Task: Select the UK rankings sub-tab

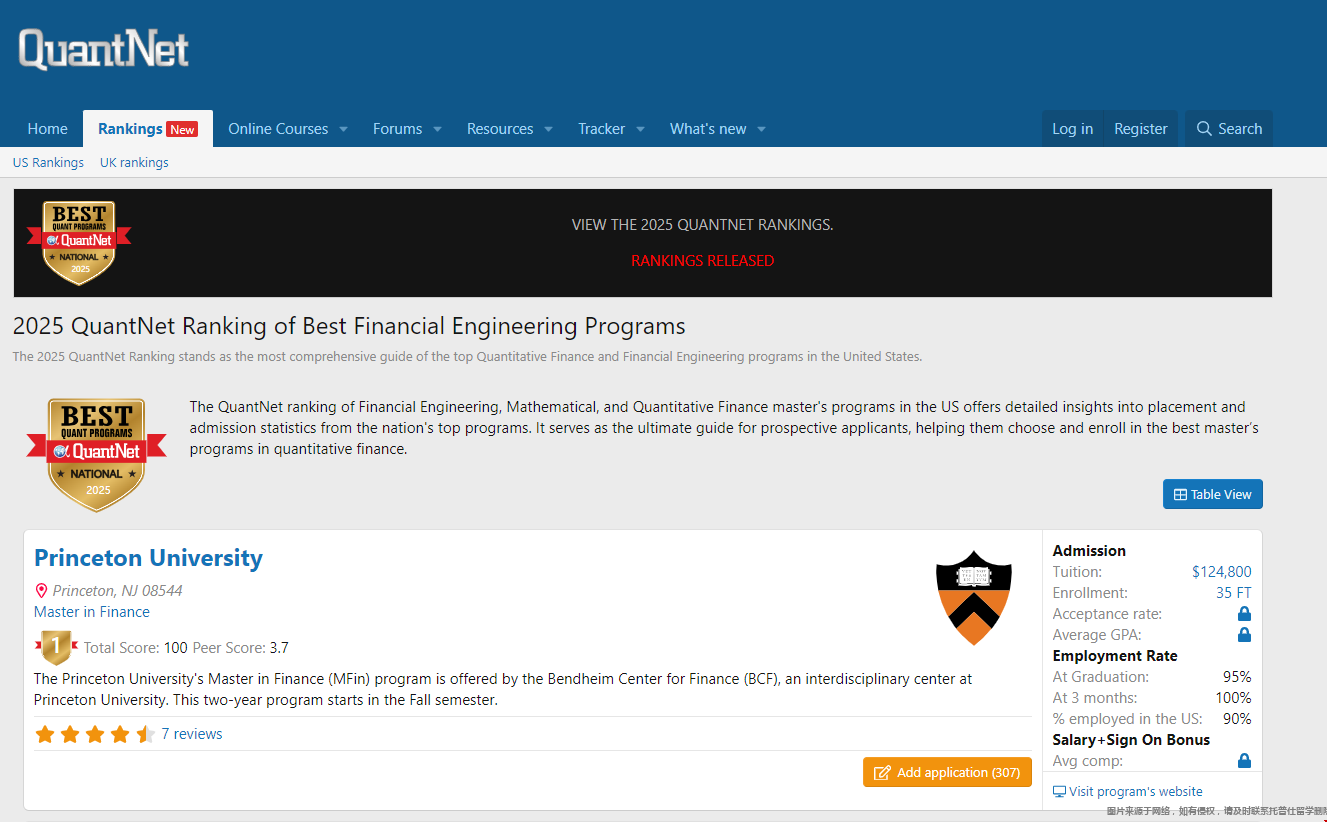Action: pos(134,162)
